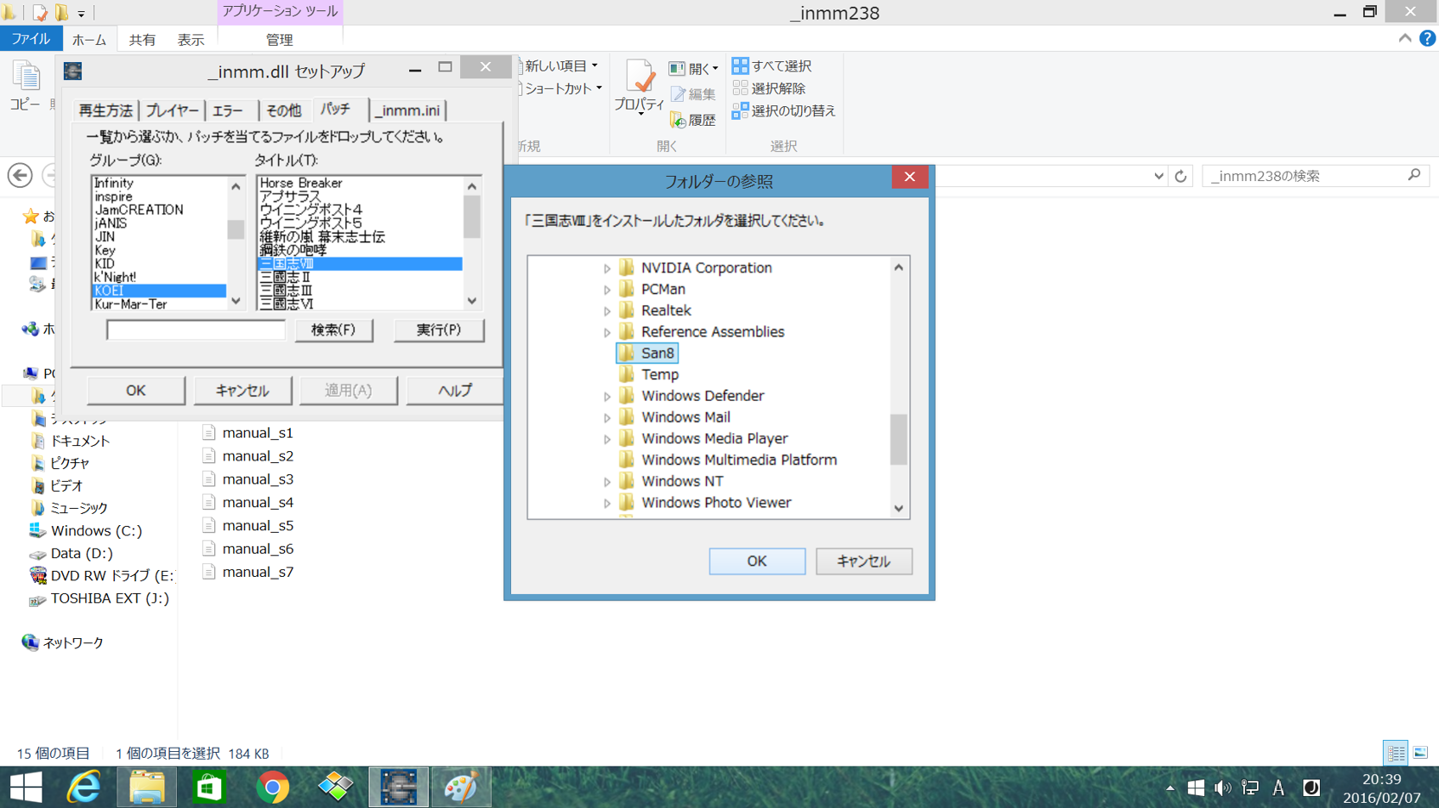Open Internet Explorer from the taskbar

(84, 787)
